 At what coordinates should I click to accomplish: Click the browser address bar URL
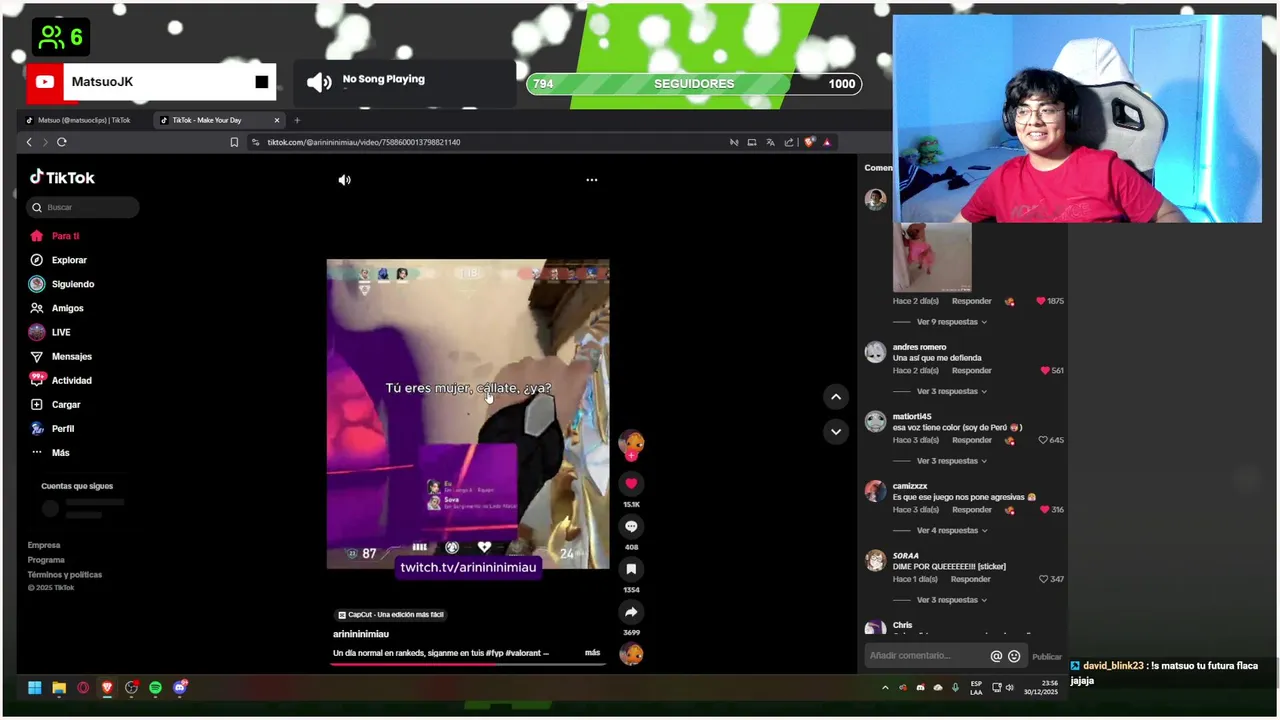coord(363,142)
